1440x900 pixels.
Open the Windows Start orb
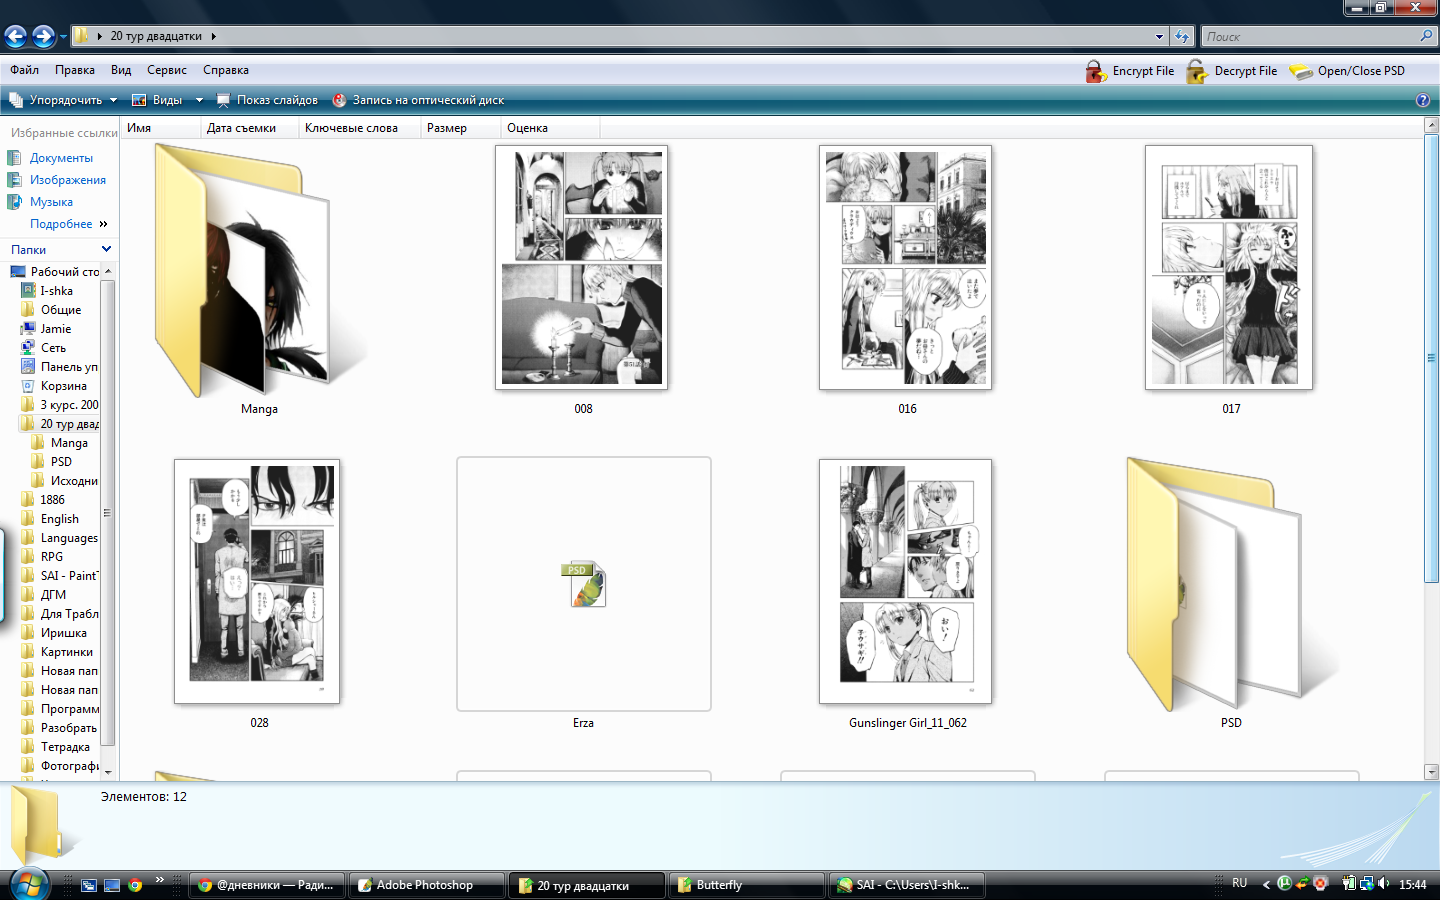pyautogui.click(x=29, y=884)
